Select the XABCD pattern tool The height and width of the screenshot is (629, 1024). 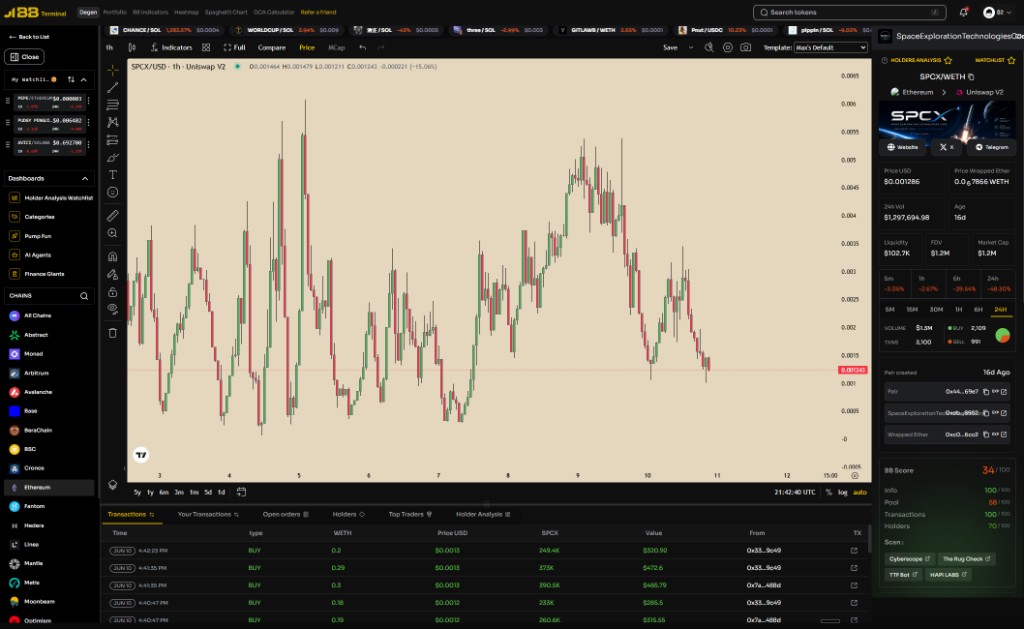(x=112, y=122)
